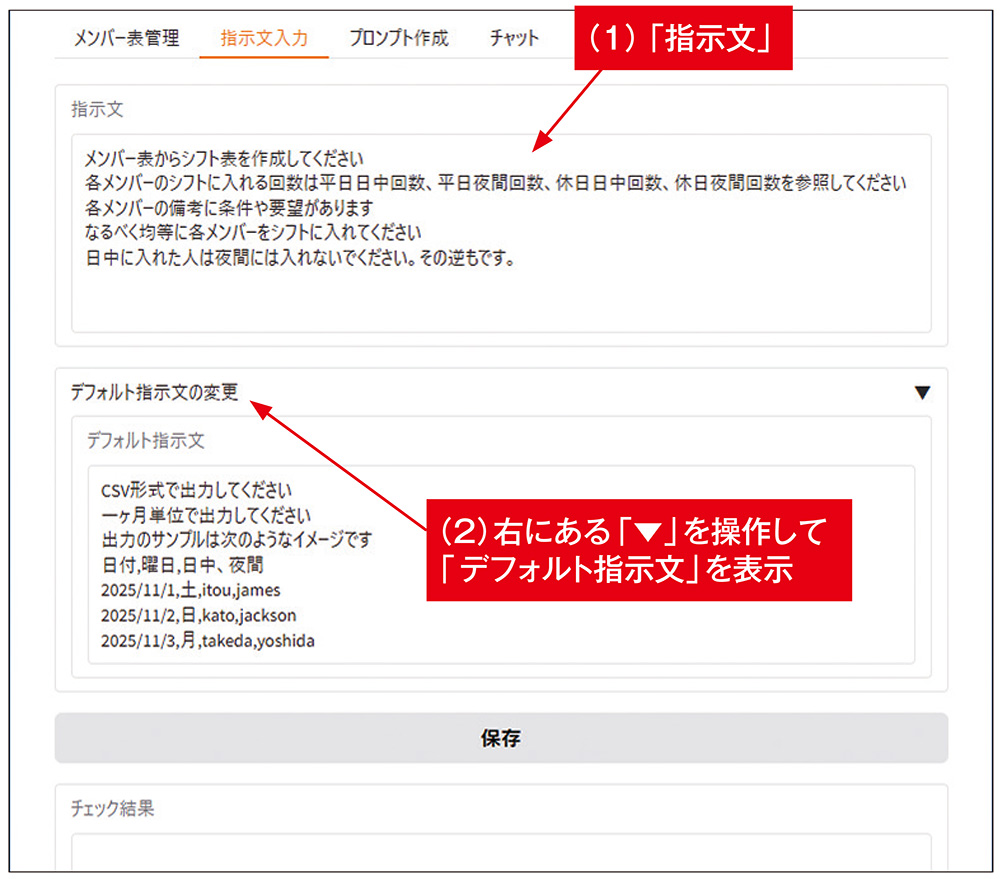Click the line メンバー表からシフト表を作成してください

coord(224,158)
